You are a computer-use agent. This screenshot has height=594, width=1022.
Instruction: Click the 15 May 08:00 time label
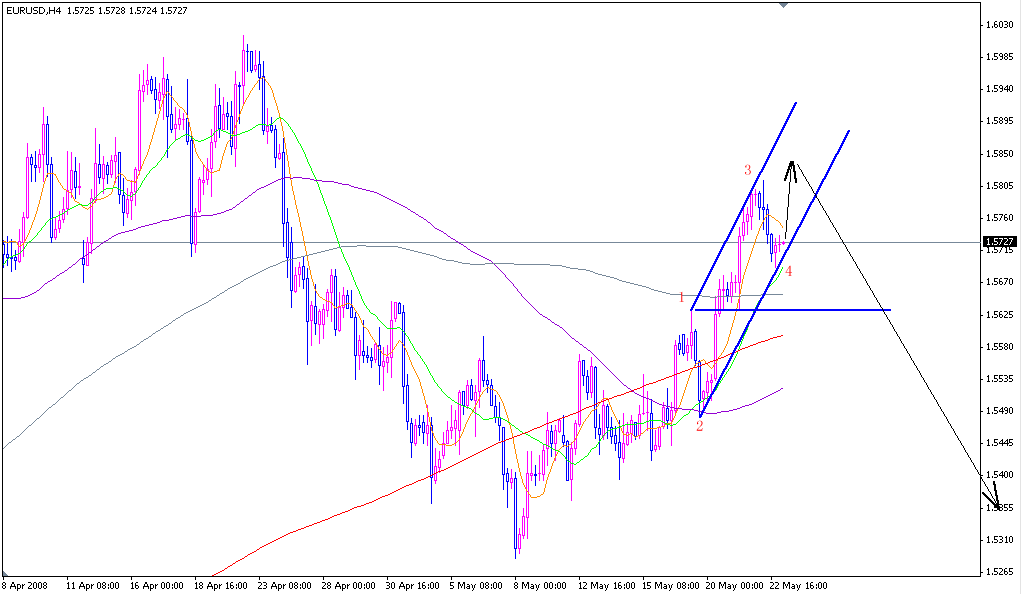click(671, 586)
